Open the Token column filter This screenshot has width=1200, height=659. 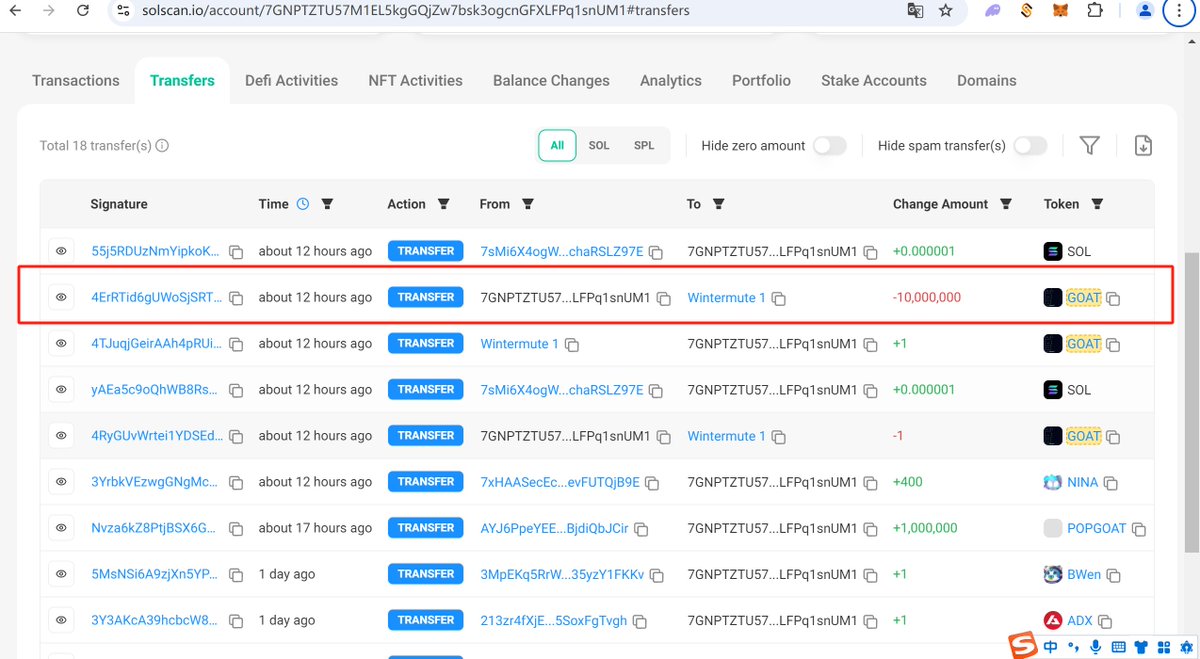tap(1097, 204)
